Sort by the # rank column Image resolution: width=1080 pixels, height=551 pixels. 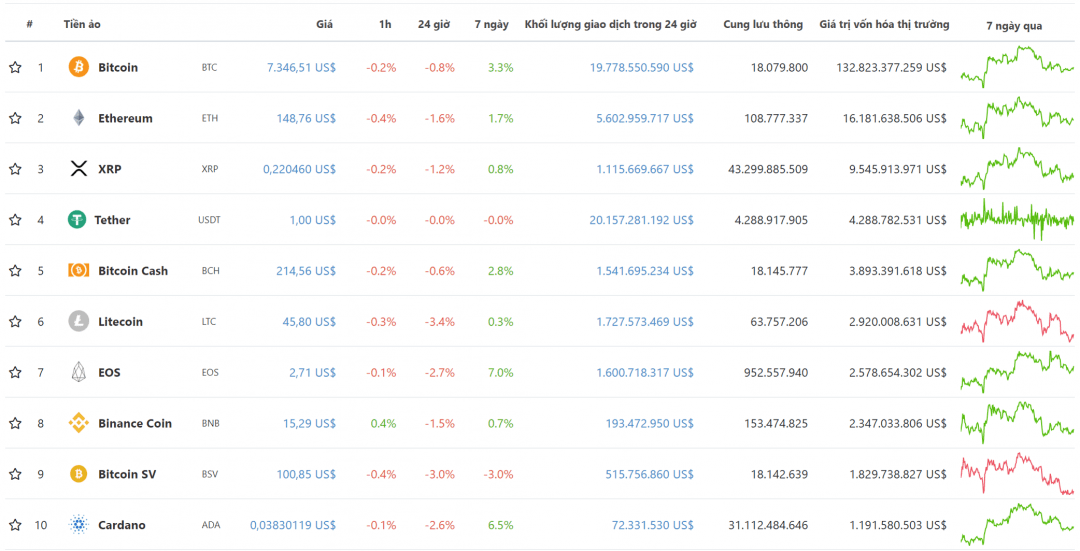(x=30, y=24)
